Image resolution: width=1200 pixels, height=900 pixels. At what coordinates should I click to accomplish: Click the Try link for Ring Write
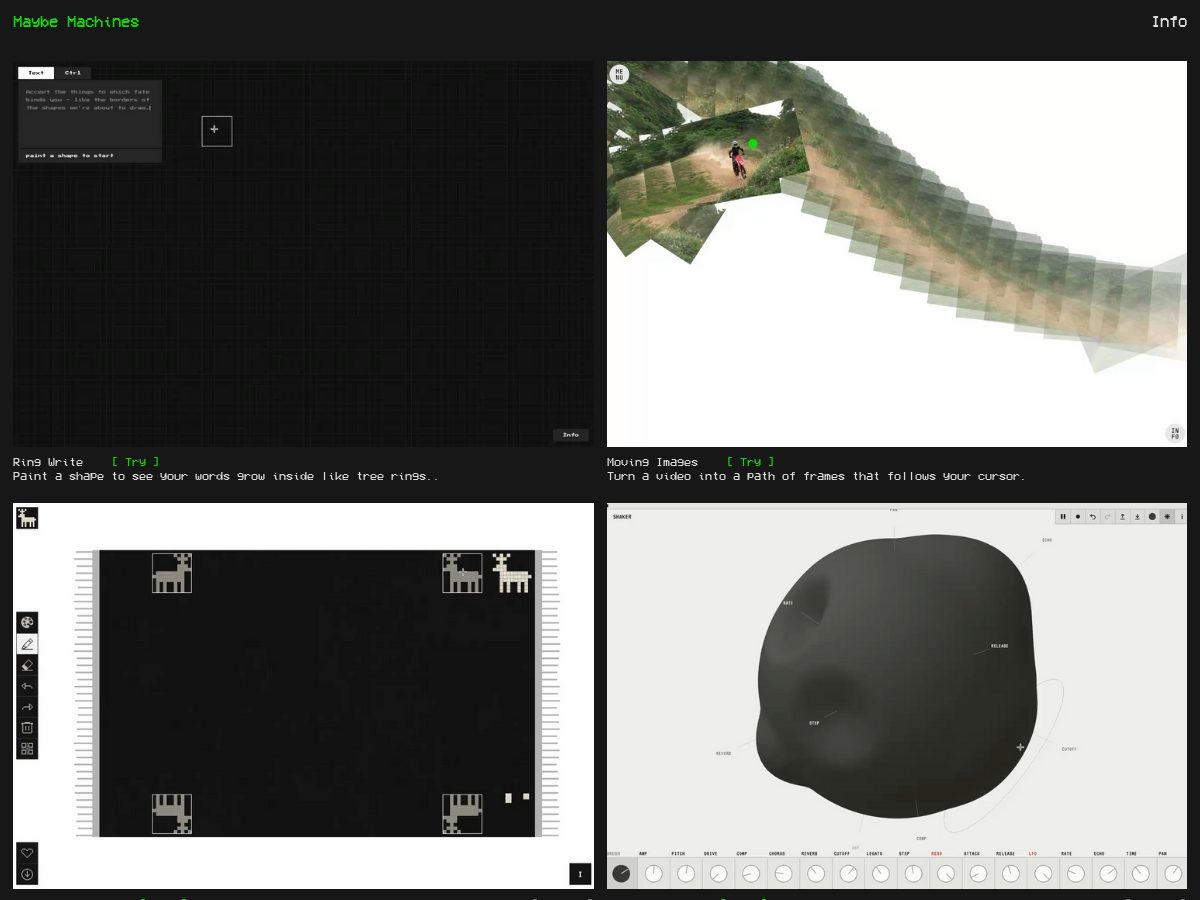[136, 462]
